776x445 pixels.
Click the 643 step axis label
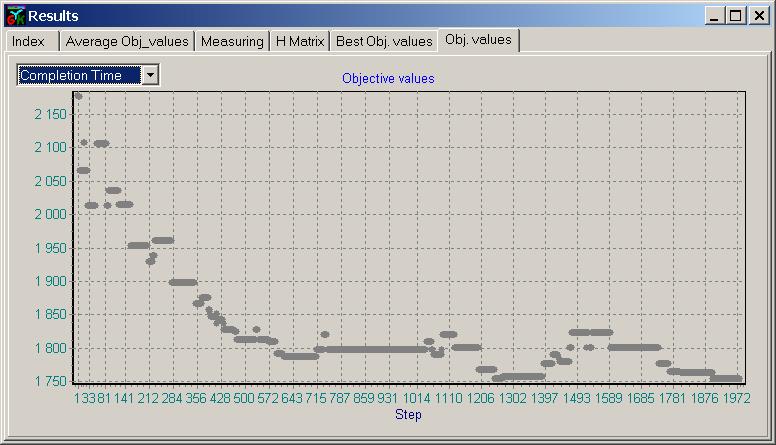point(291,398)
